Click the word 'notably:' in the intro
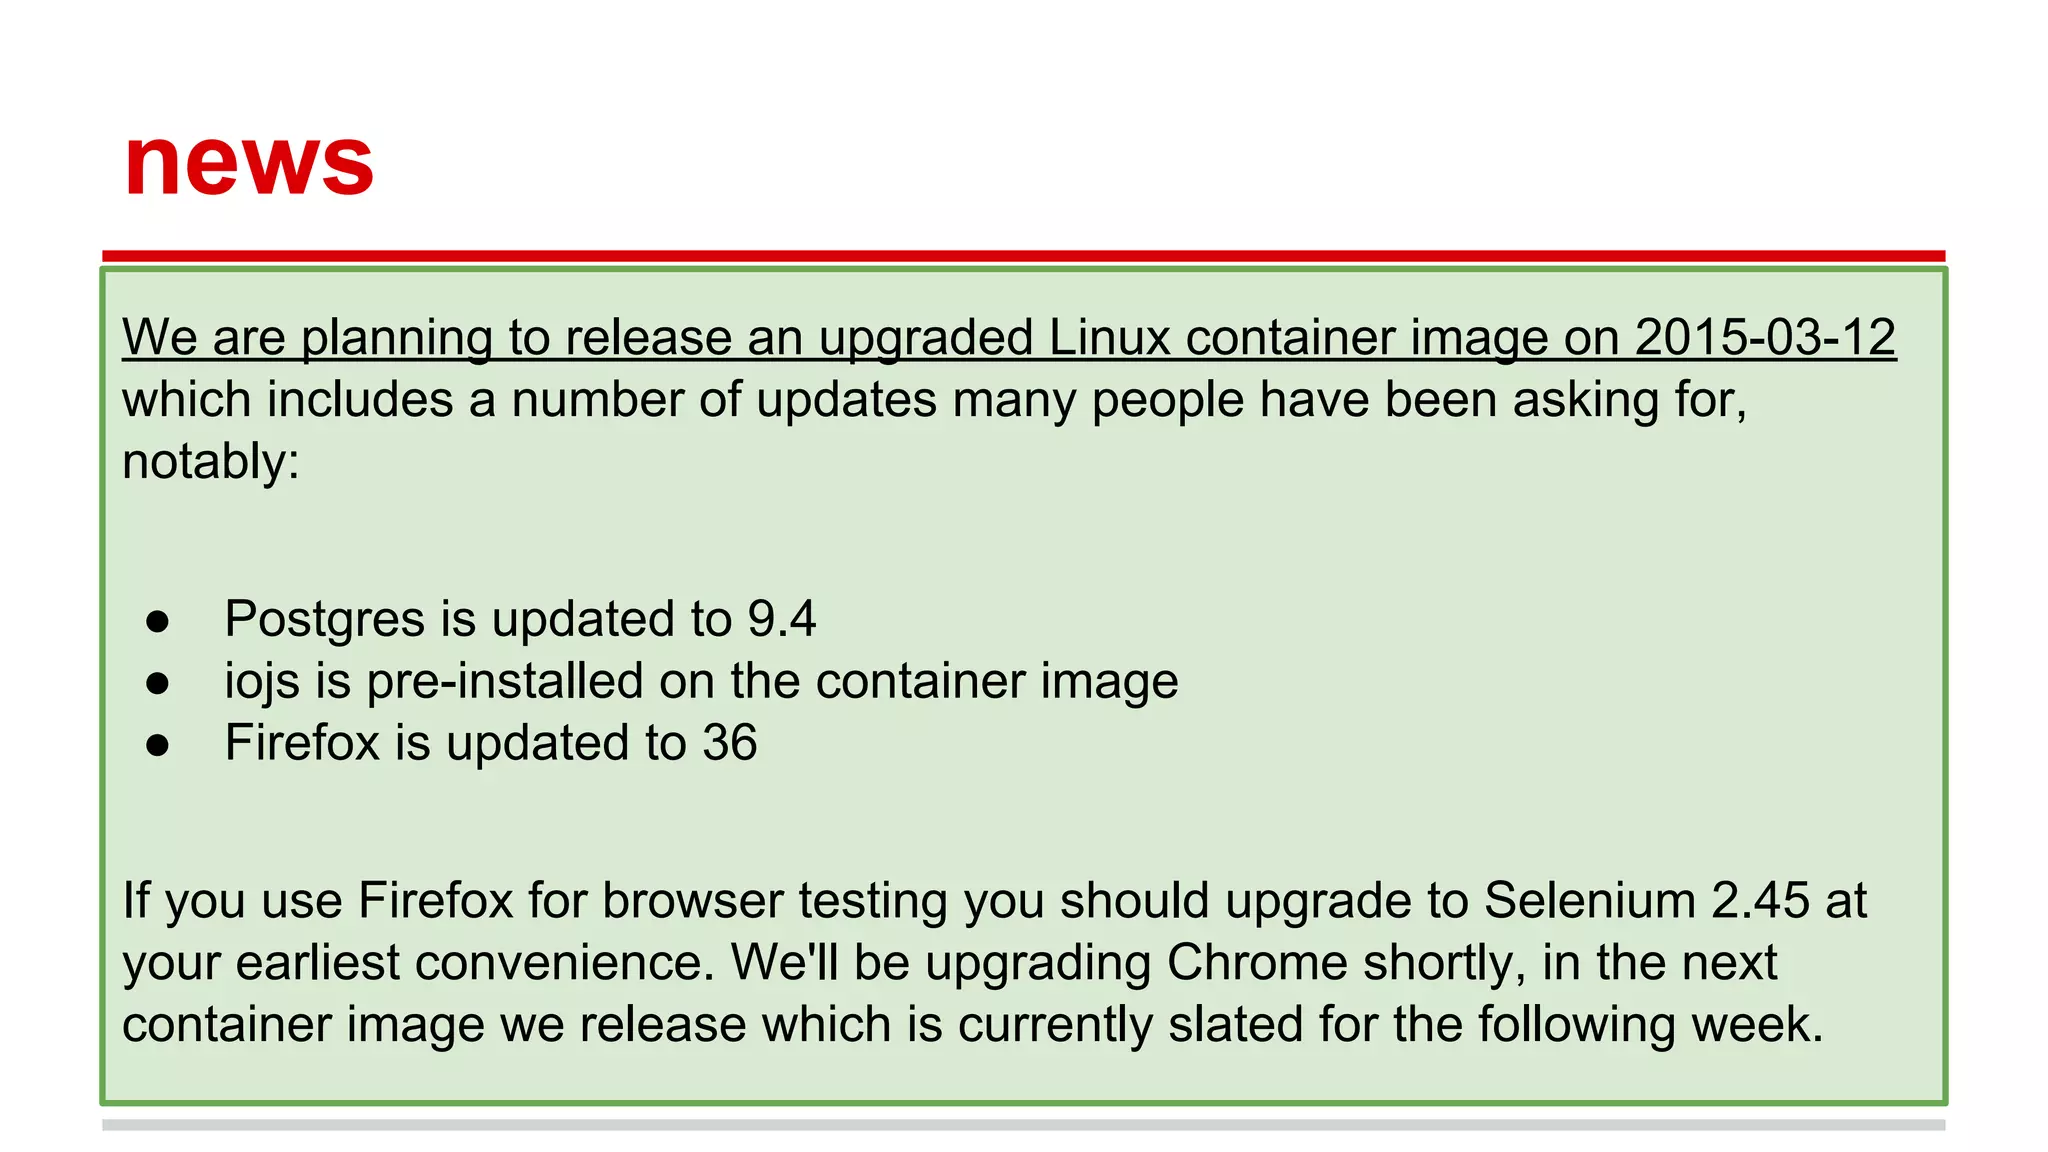This screenshot has height=1152, width=2048. click(x=211, y=462)
